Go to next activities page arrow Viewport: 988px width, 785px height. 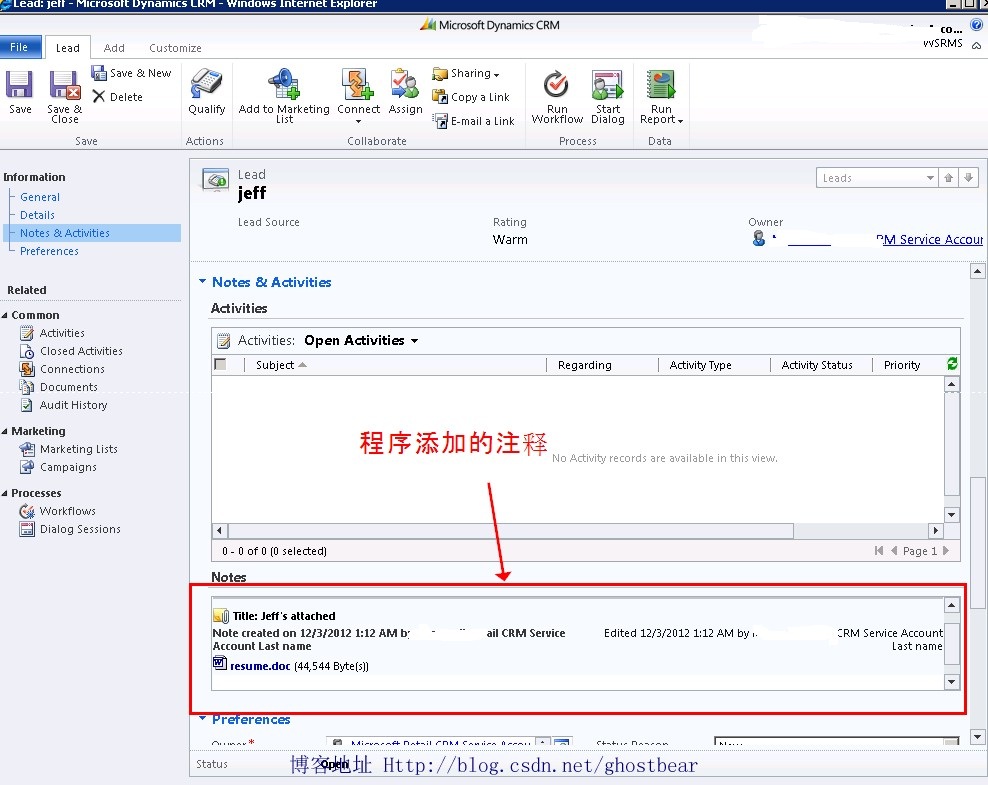(945, 551)
